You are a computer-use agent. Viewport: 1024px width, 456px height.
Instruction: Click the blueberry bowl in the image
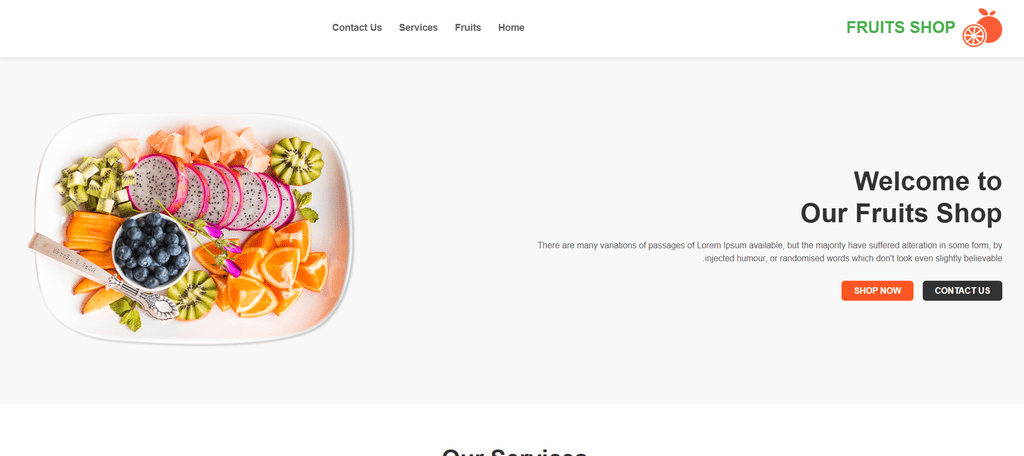[x=151, y=250]
